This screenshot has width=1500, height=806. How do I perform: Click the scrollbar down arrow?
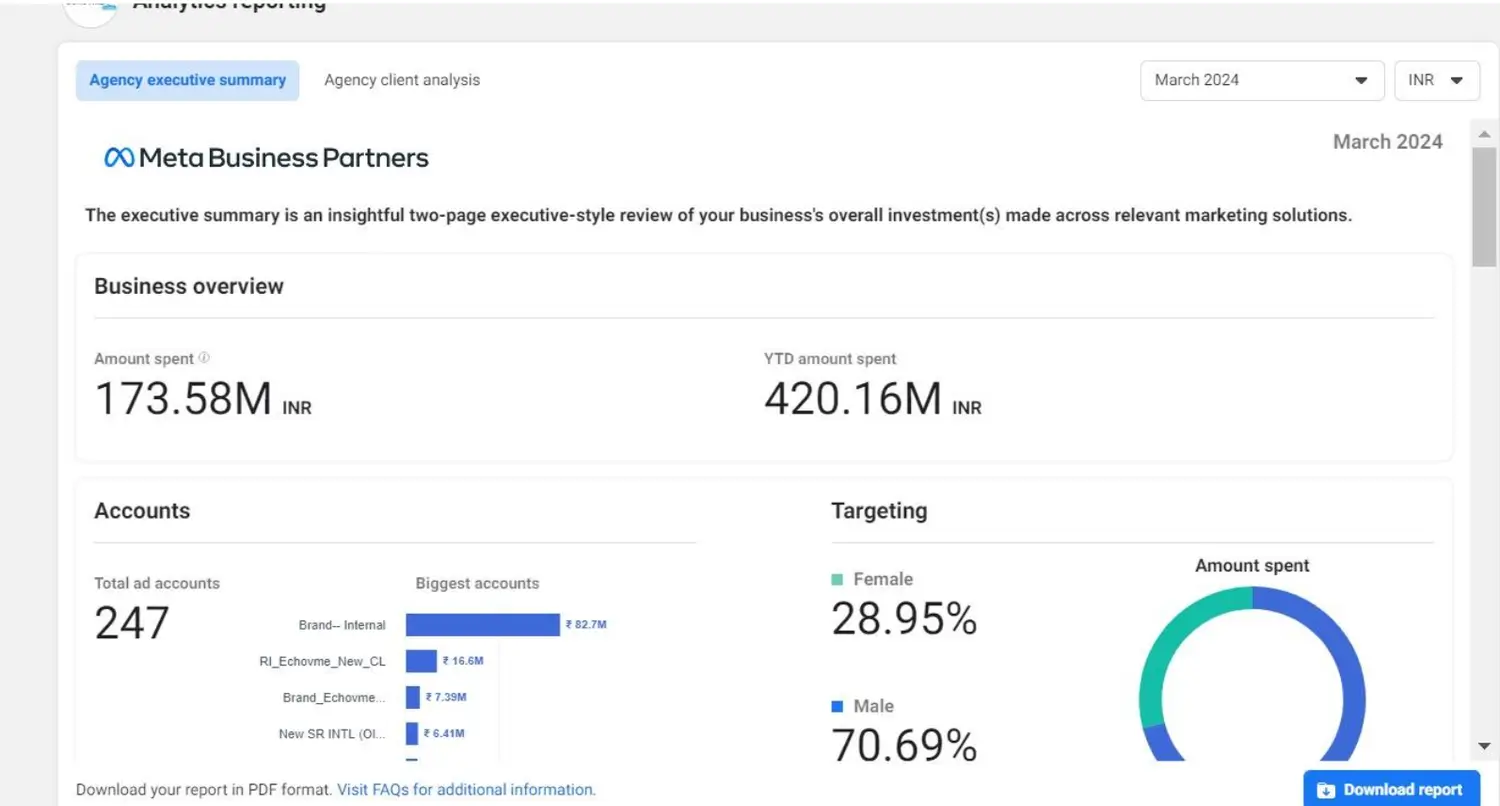(1484, 746)
